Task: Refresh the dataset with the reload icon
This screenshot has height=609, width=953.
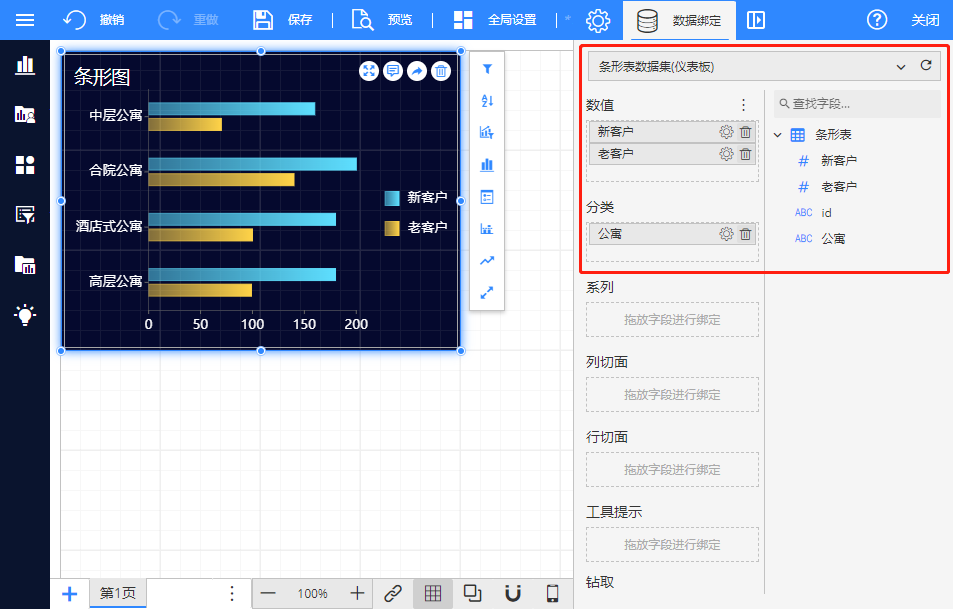Action: [926, 66]
